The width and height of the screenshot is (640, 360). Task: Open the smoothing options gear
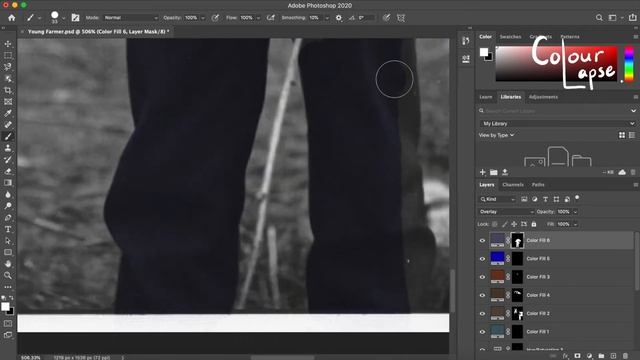[x=339, y=18]
